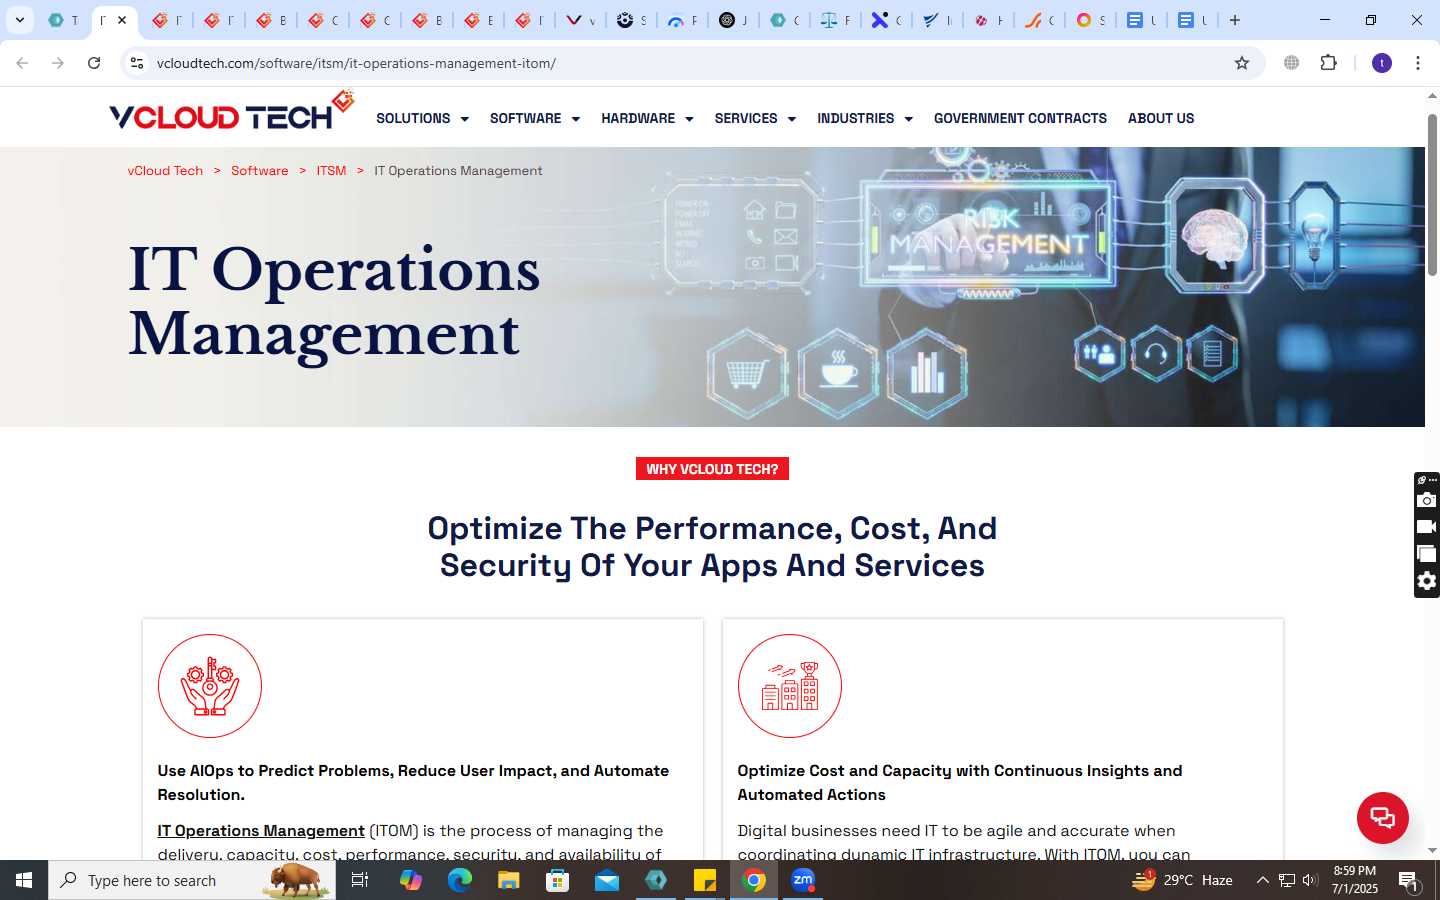View site information icon in the address bar
Image resolution: width=1440 pixels, height=900 pixels.
[x=137, y=63]
